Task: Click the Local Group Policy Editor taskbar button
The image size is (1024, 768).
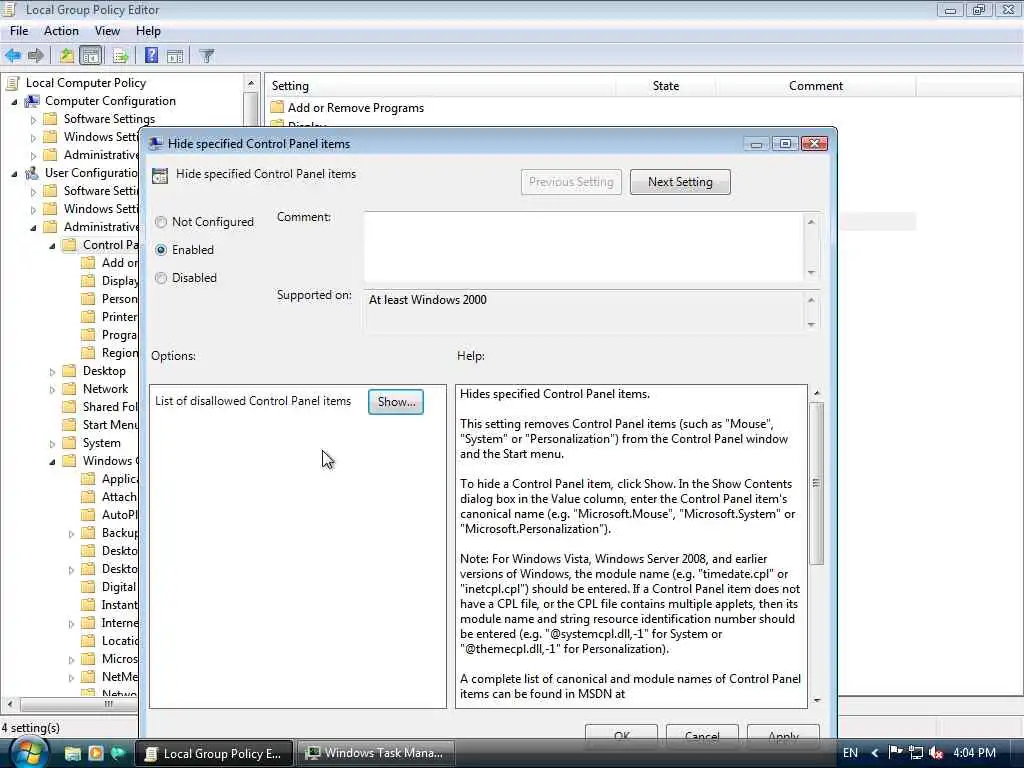Action: click(216, 754)
